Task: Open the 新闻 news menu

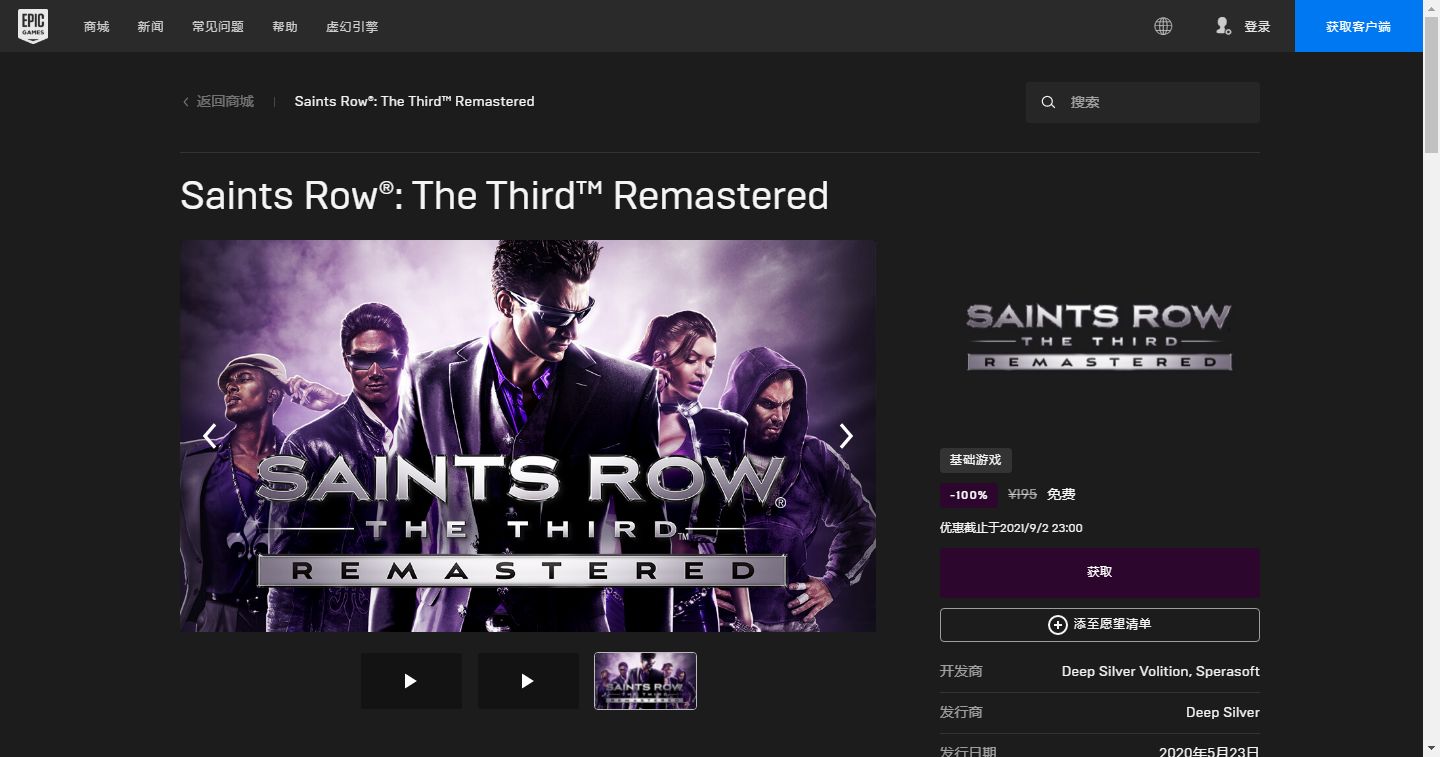Action: [x=151, y=27]
